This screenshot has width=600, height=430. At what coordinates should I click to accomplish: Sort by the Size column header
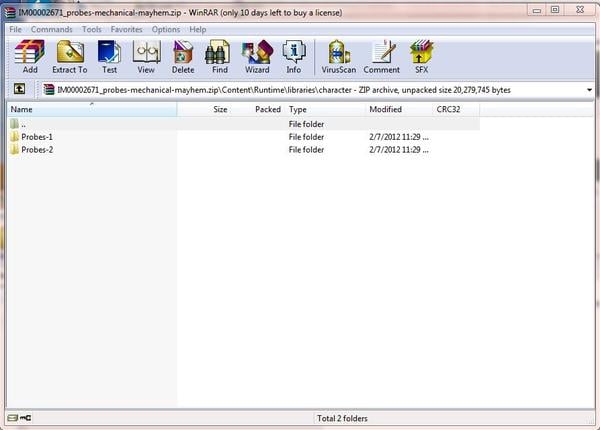coord(204,109)
